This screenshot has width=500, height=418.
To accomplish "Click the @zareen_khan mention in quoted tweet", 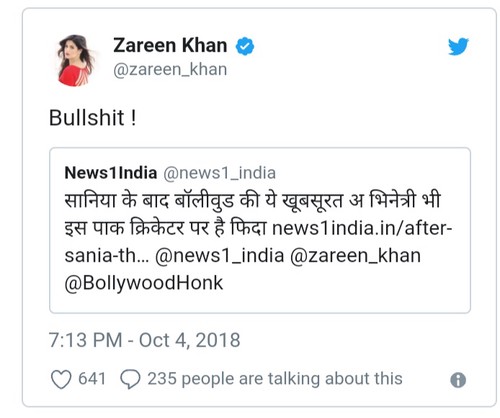I will tap(355, 256).
